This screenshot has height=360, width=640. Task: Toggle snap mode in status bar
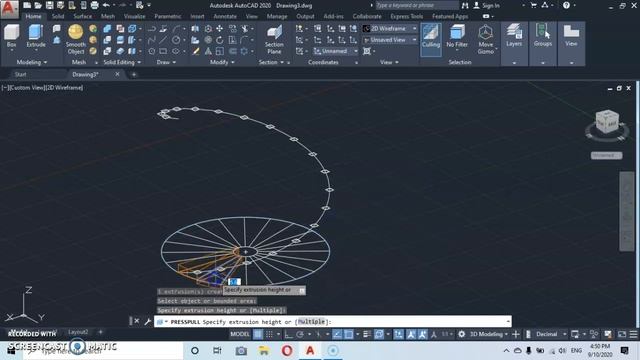269,334
